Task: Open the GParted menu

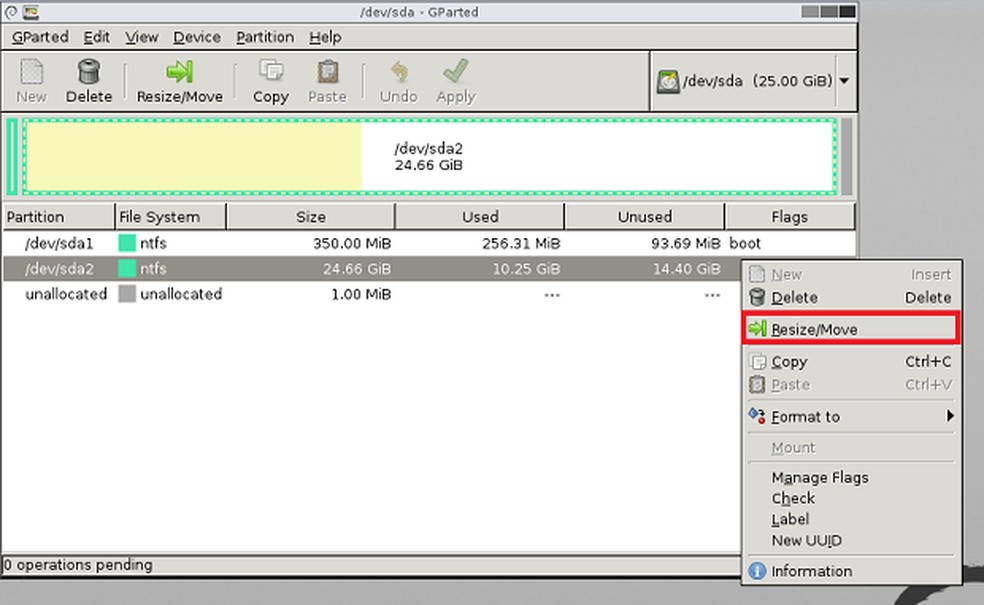Action: [40, 37]
